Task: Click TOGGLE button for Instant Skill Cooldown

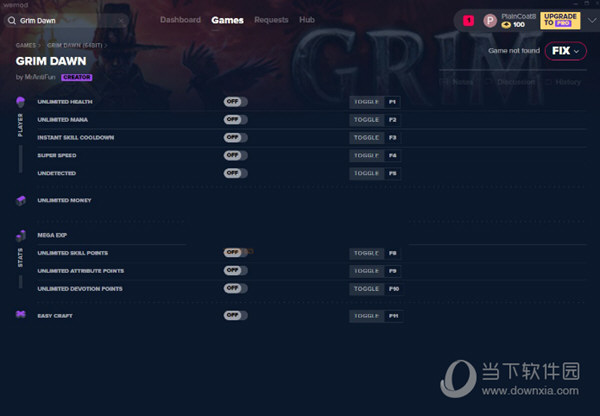Action: (x=366, y=138)
